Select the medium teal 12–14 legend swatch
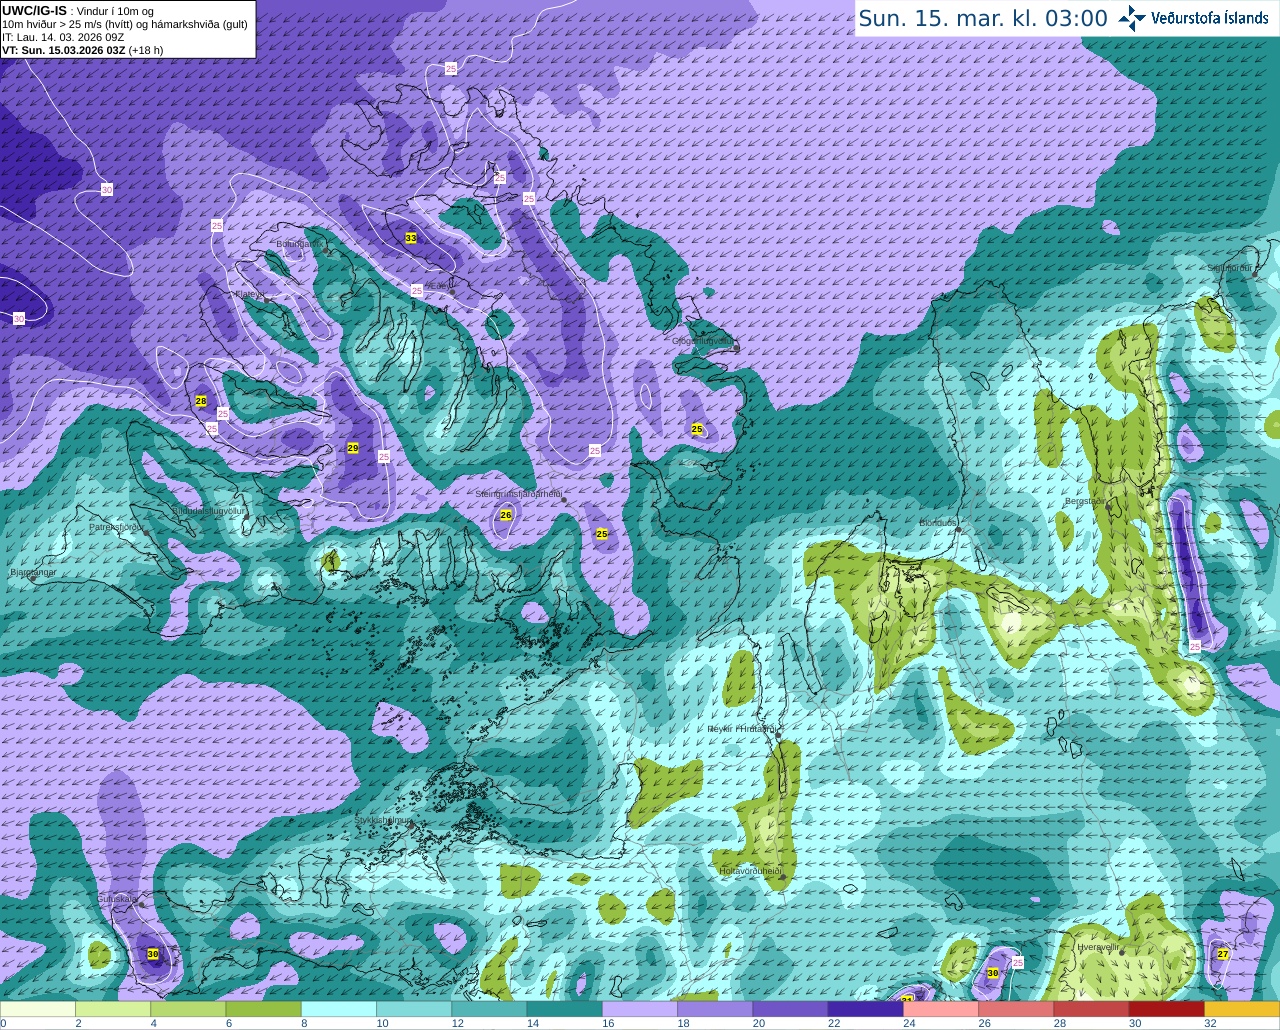 [x=489, y=1009]
